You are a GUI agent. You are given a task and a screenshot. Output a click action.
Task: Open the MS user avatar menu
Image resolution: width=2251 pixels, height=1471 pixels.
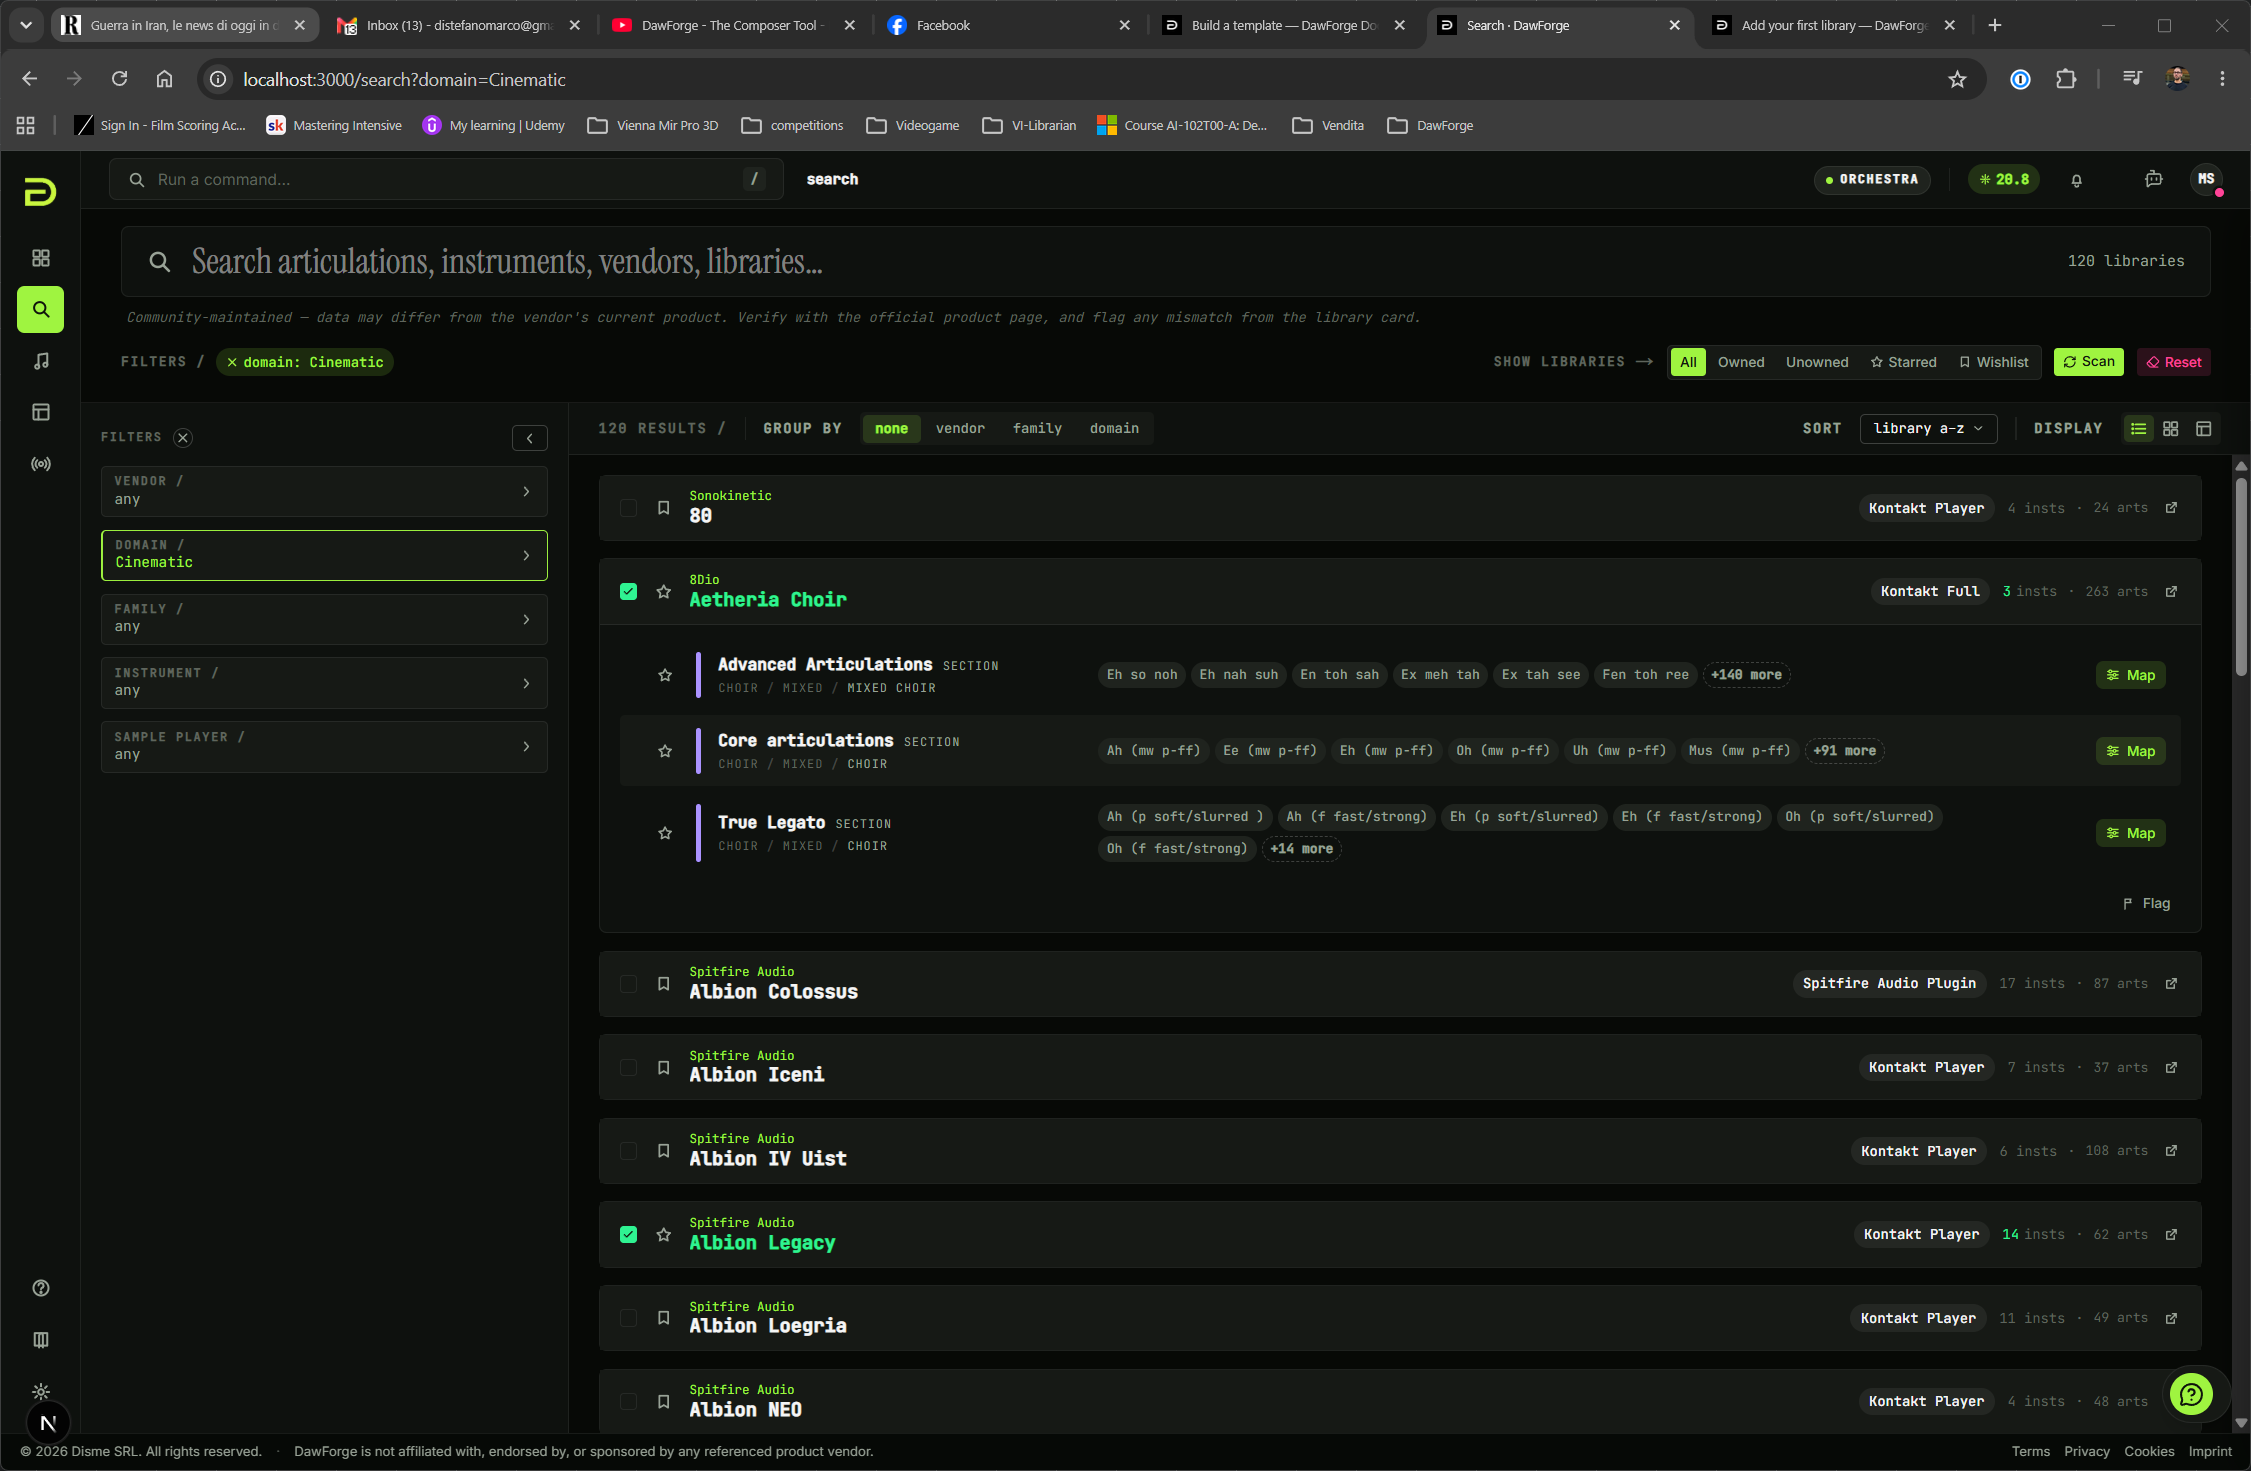coord(2207,179)
